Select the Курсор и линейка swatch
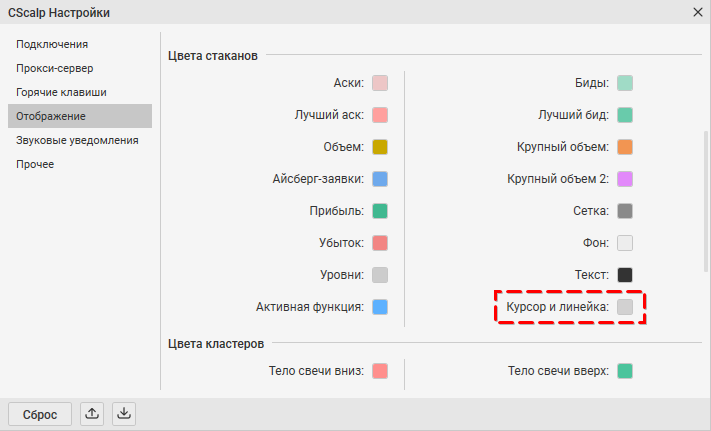 (625, 307)
